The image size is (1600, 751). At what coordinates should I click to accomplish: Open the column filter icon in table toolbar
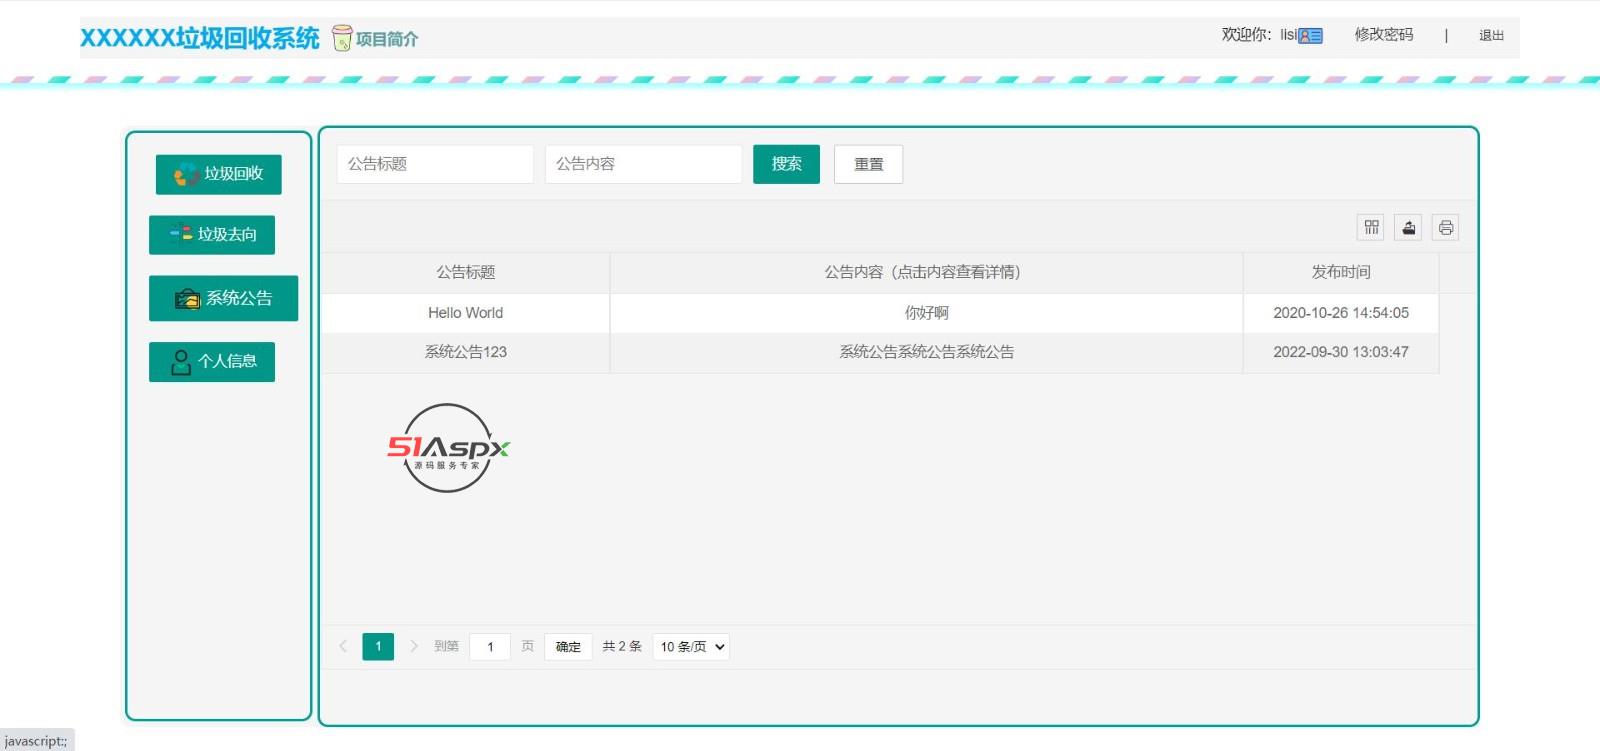[1371, 228]
